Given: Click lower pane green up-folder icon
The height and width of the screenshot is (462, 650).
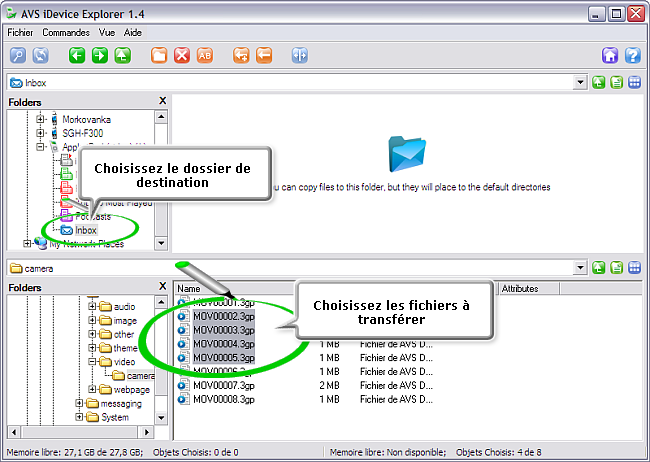Looking at the screenshot, I should coord(598,268).
